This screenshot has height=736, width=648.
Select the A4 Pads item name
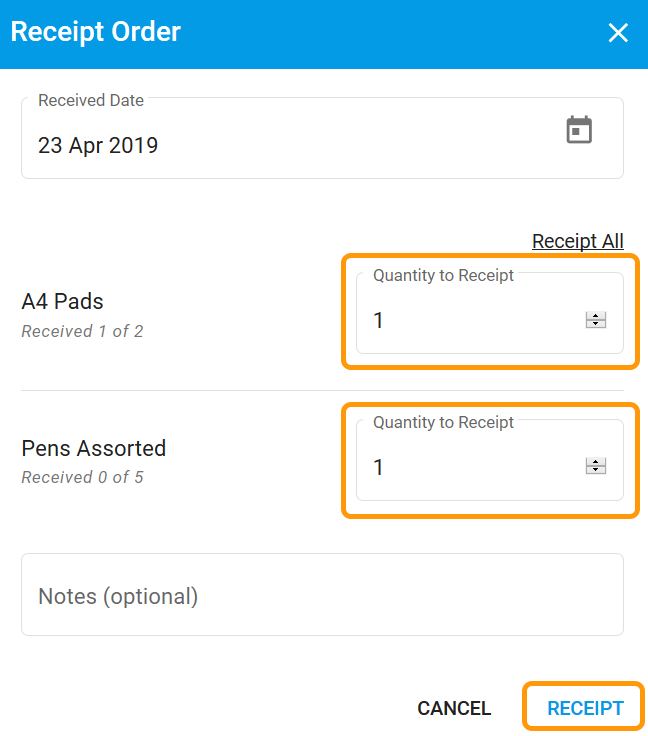pyautogui.click(x=62, y=301)
